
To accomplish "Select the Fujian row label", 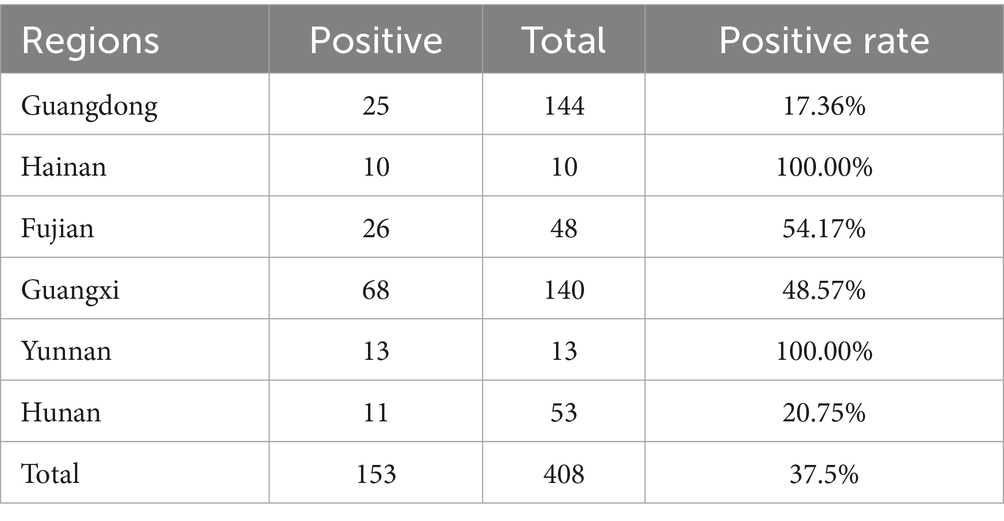I will point(58,229).
